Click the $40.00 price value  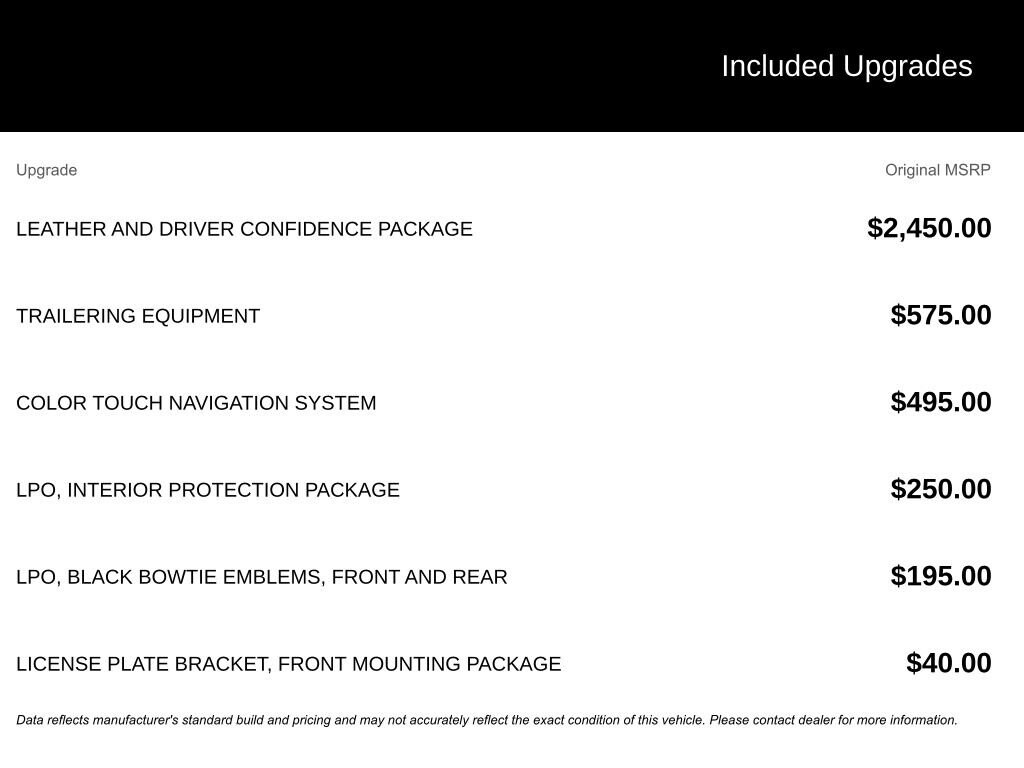(949, 663)
